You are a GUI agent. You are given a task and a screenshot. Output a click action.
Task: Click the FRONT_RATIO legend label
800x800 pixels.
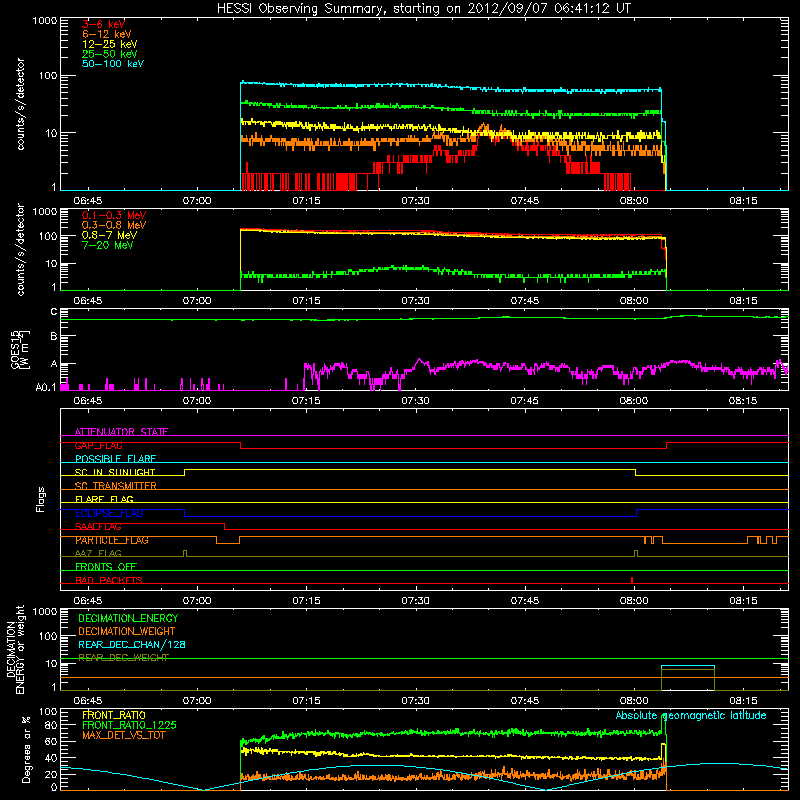point(114,716)
